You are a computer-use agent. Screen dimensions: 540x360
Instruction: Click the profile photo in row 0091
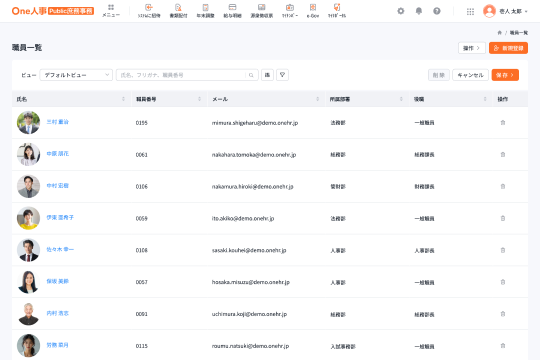click(29, 314)
